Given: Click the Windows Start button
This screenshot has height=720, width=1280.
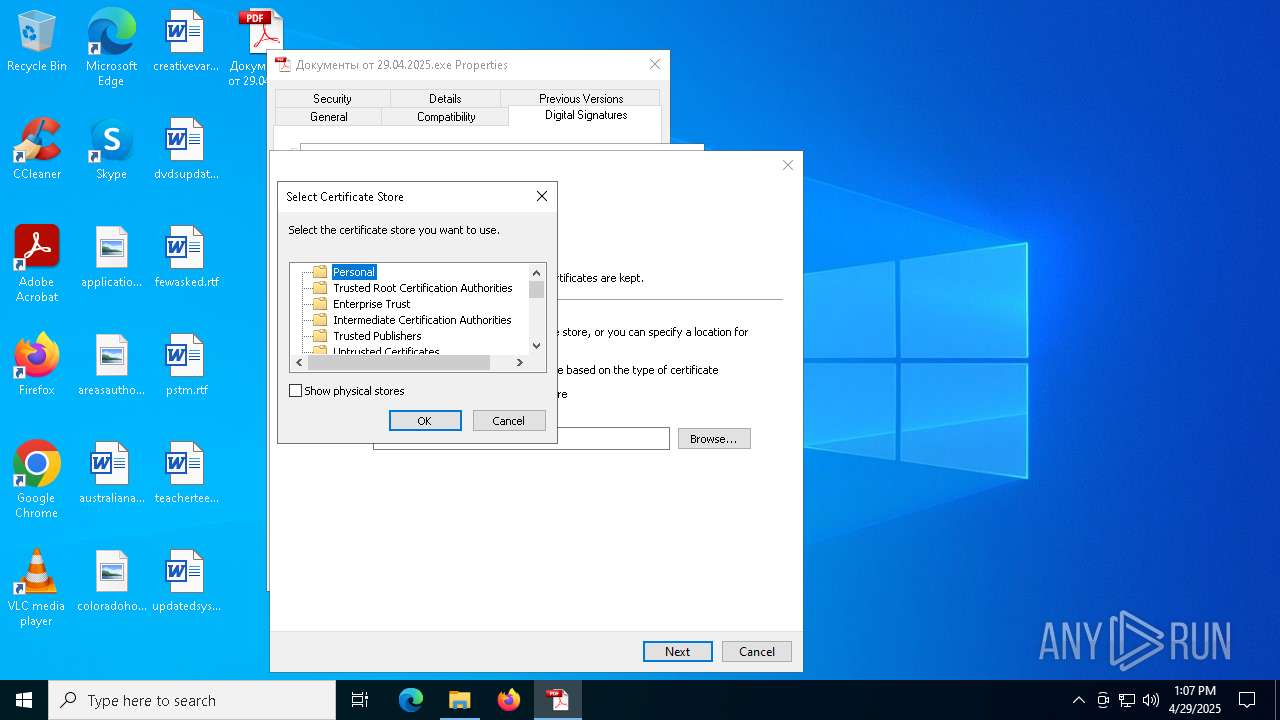Looking at the screenshot, I should [x=24, y=700].
